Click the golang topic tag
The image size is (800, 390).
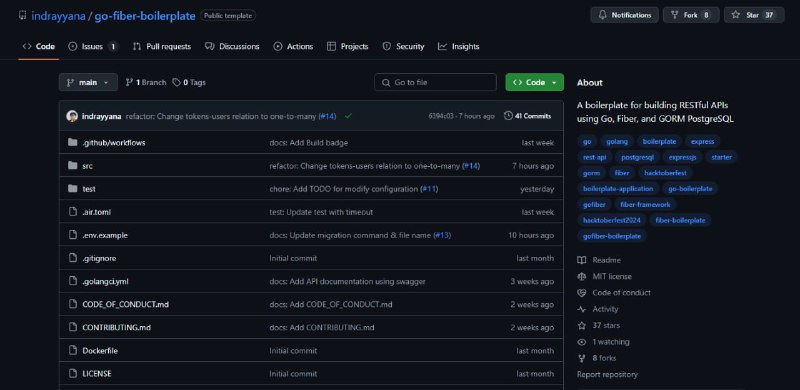[x=617, y=141]
